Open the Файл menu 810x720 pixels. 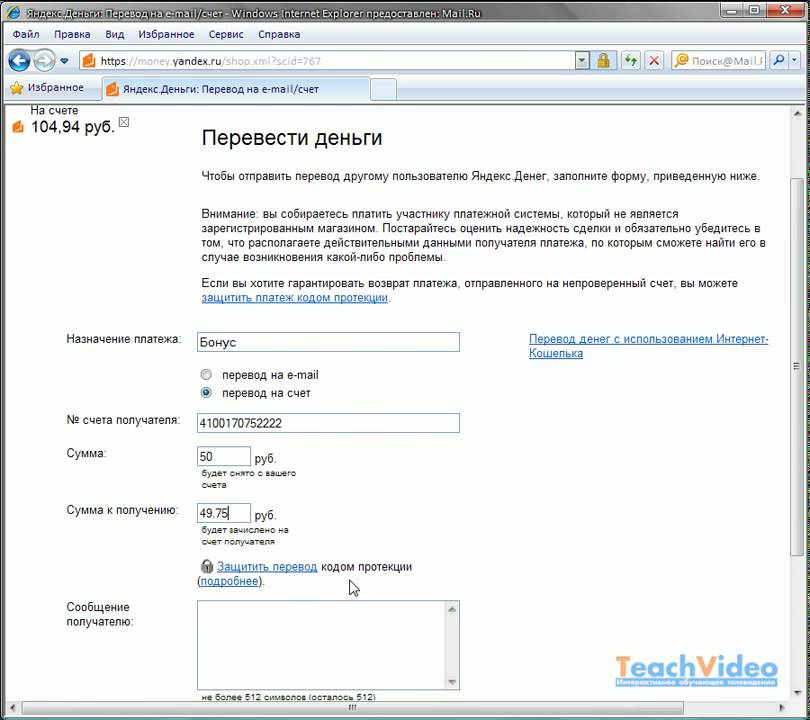click(26, 34)
